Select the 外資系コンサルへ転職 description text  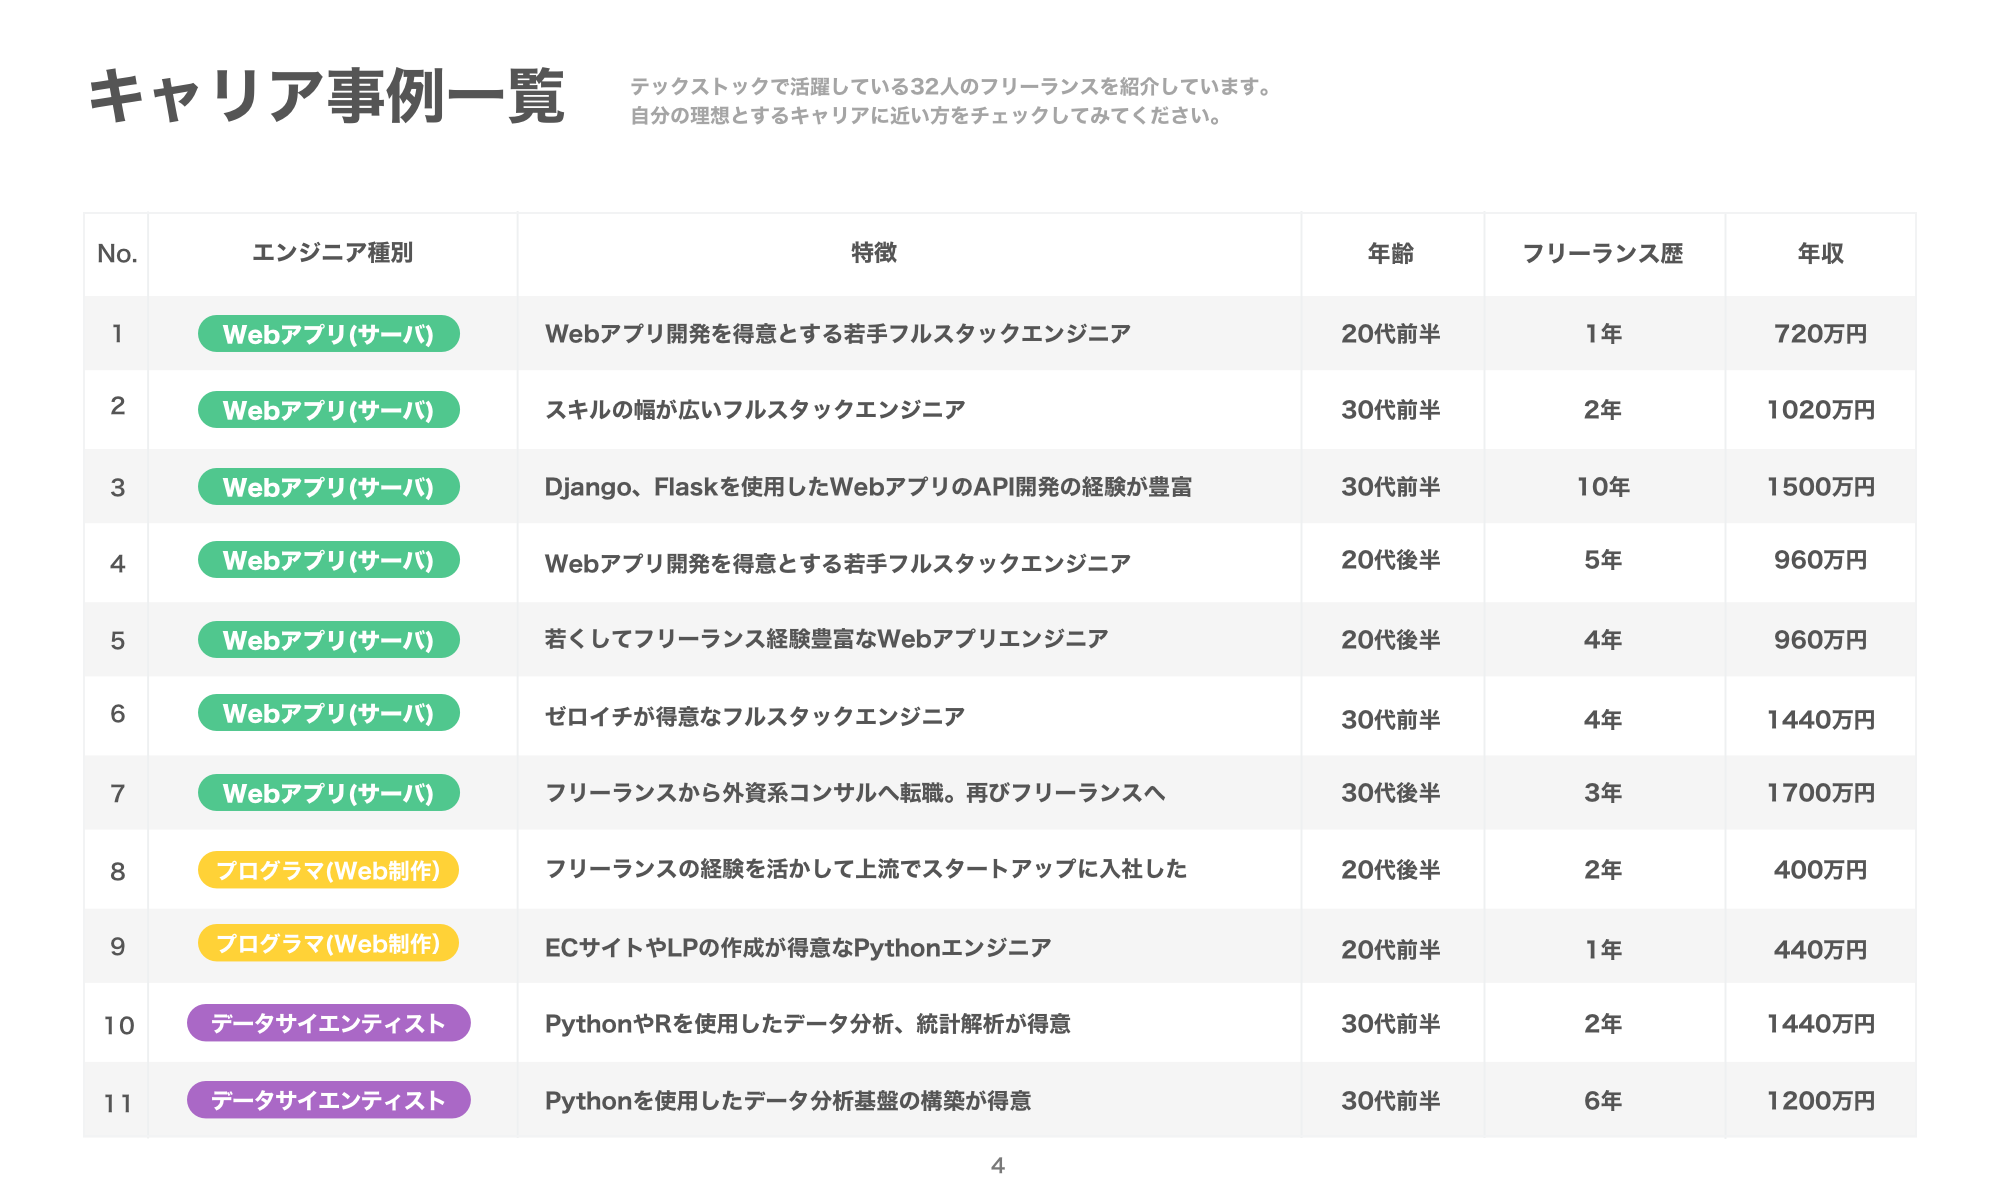[x=855, y=793]
